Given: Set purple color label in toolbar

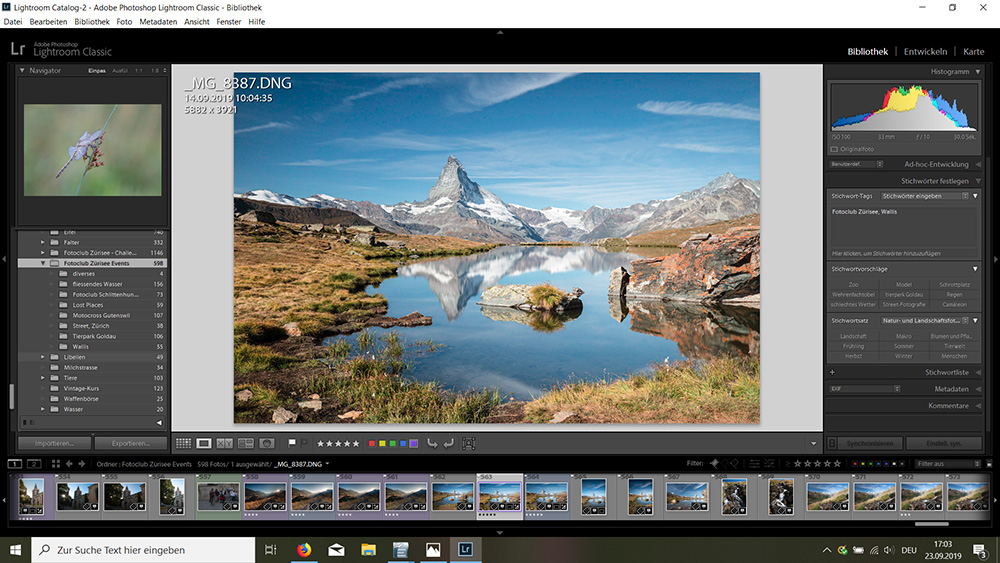Looking at the screenshot, I should tap(413, 443).
